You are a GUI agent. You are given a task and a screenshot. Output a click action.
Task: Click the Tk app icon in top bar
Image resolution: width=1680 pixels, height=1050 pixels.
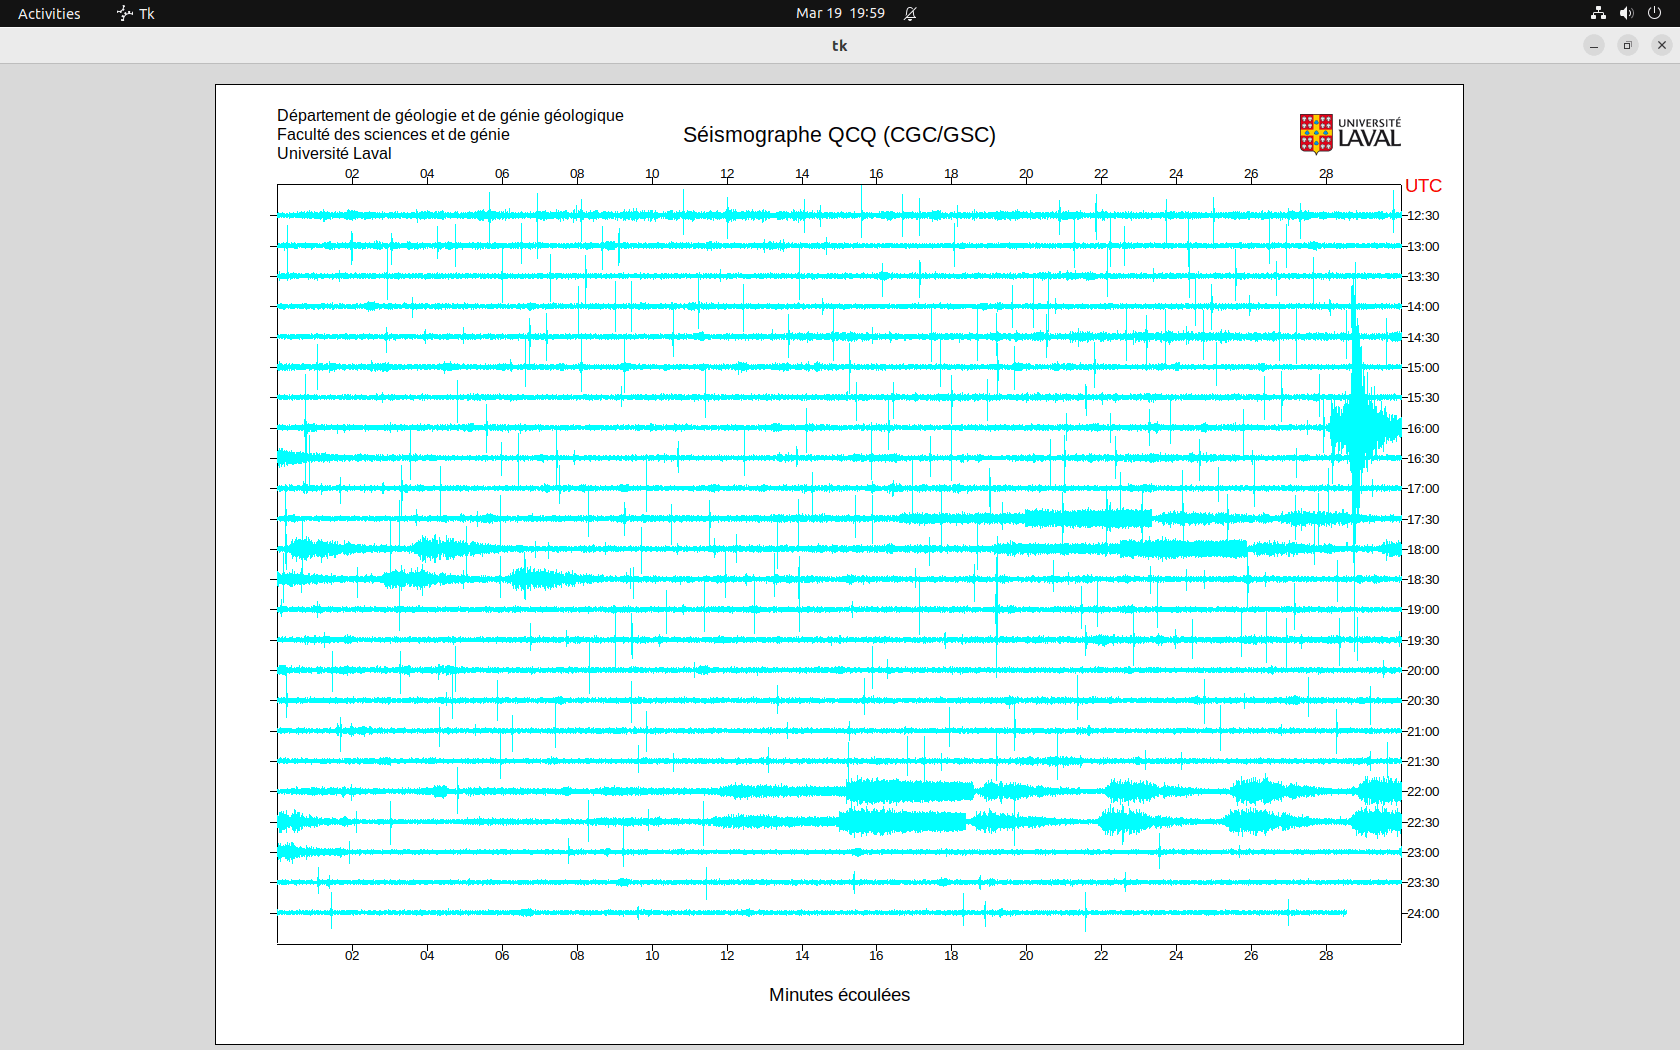point(125,13)
